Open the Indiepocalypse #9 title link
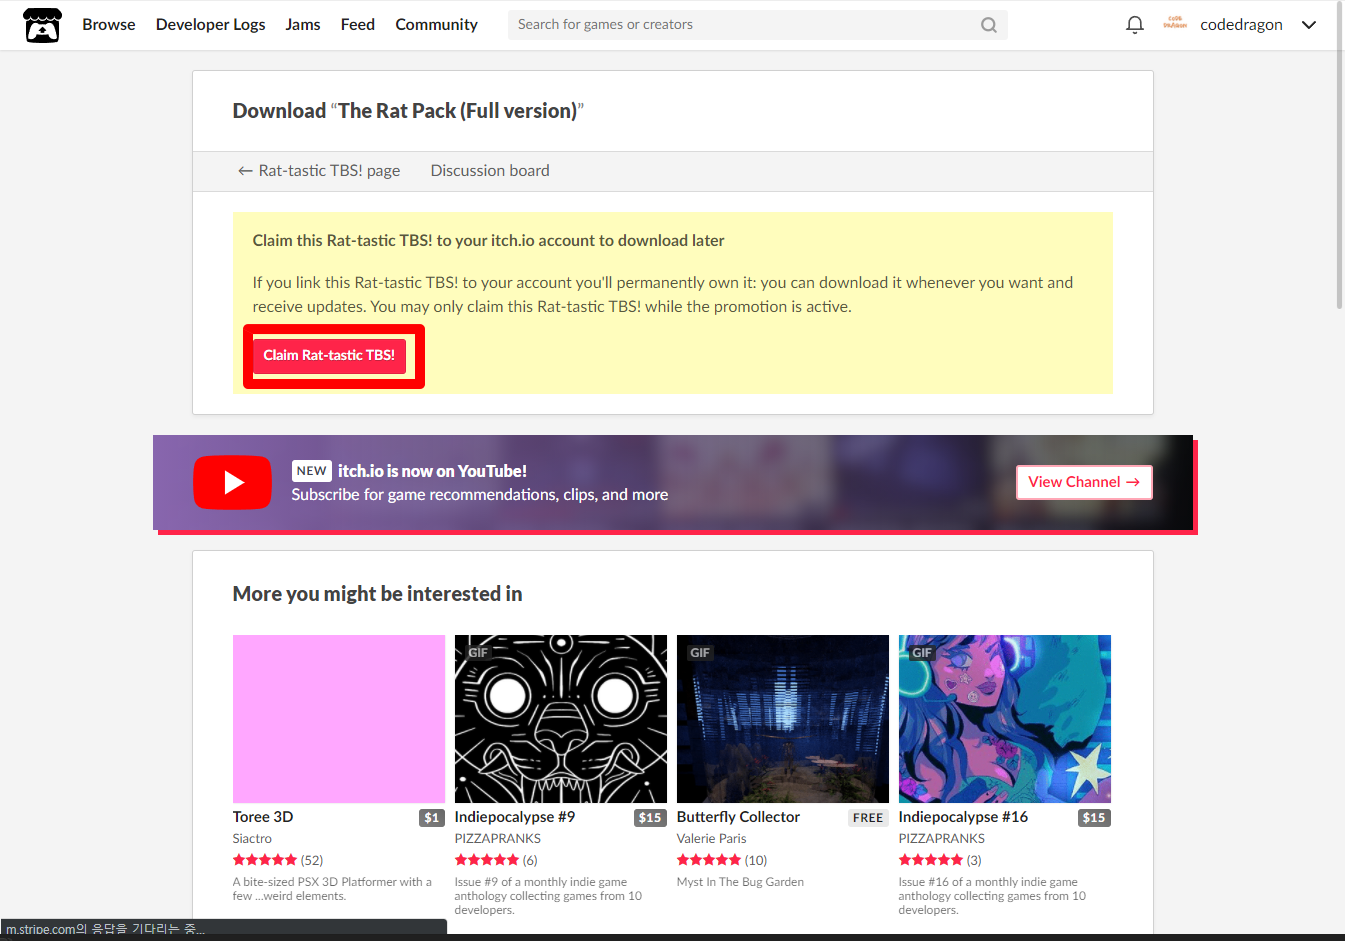The width and height of the screenshot is (1345, 941). click(x=515, y=817)
